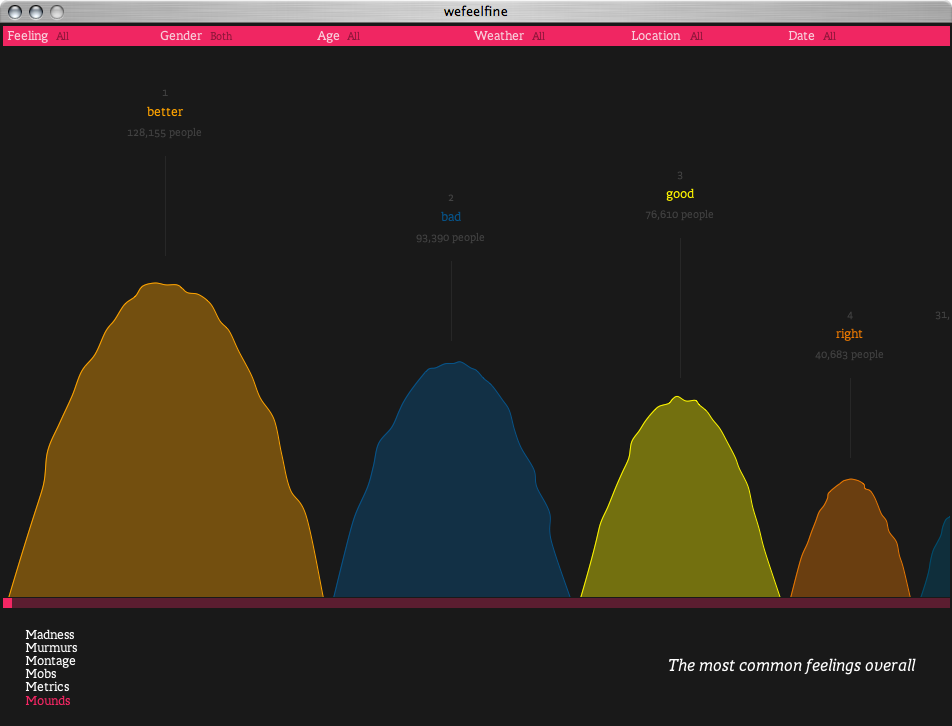Expand the Location filter
Screen dimensions: 952x726
tap(656, 36)
